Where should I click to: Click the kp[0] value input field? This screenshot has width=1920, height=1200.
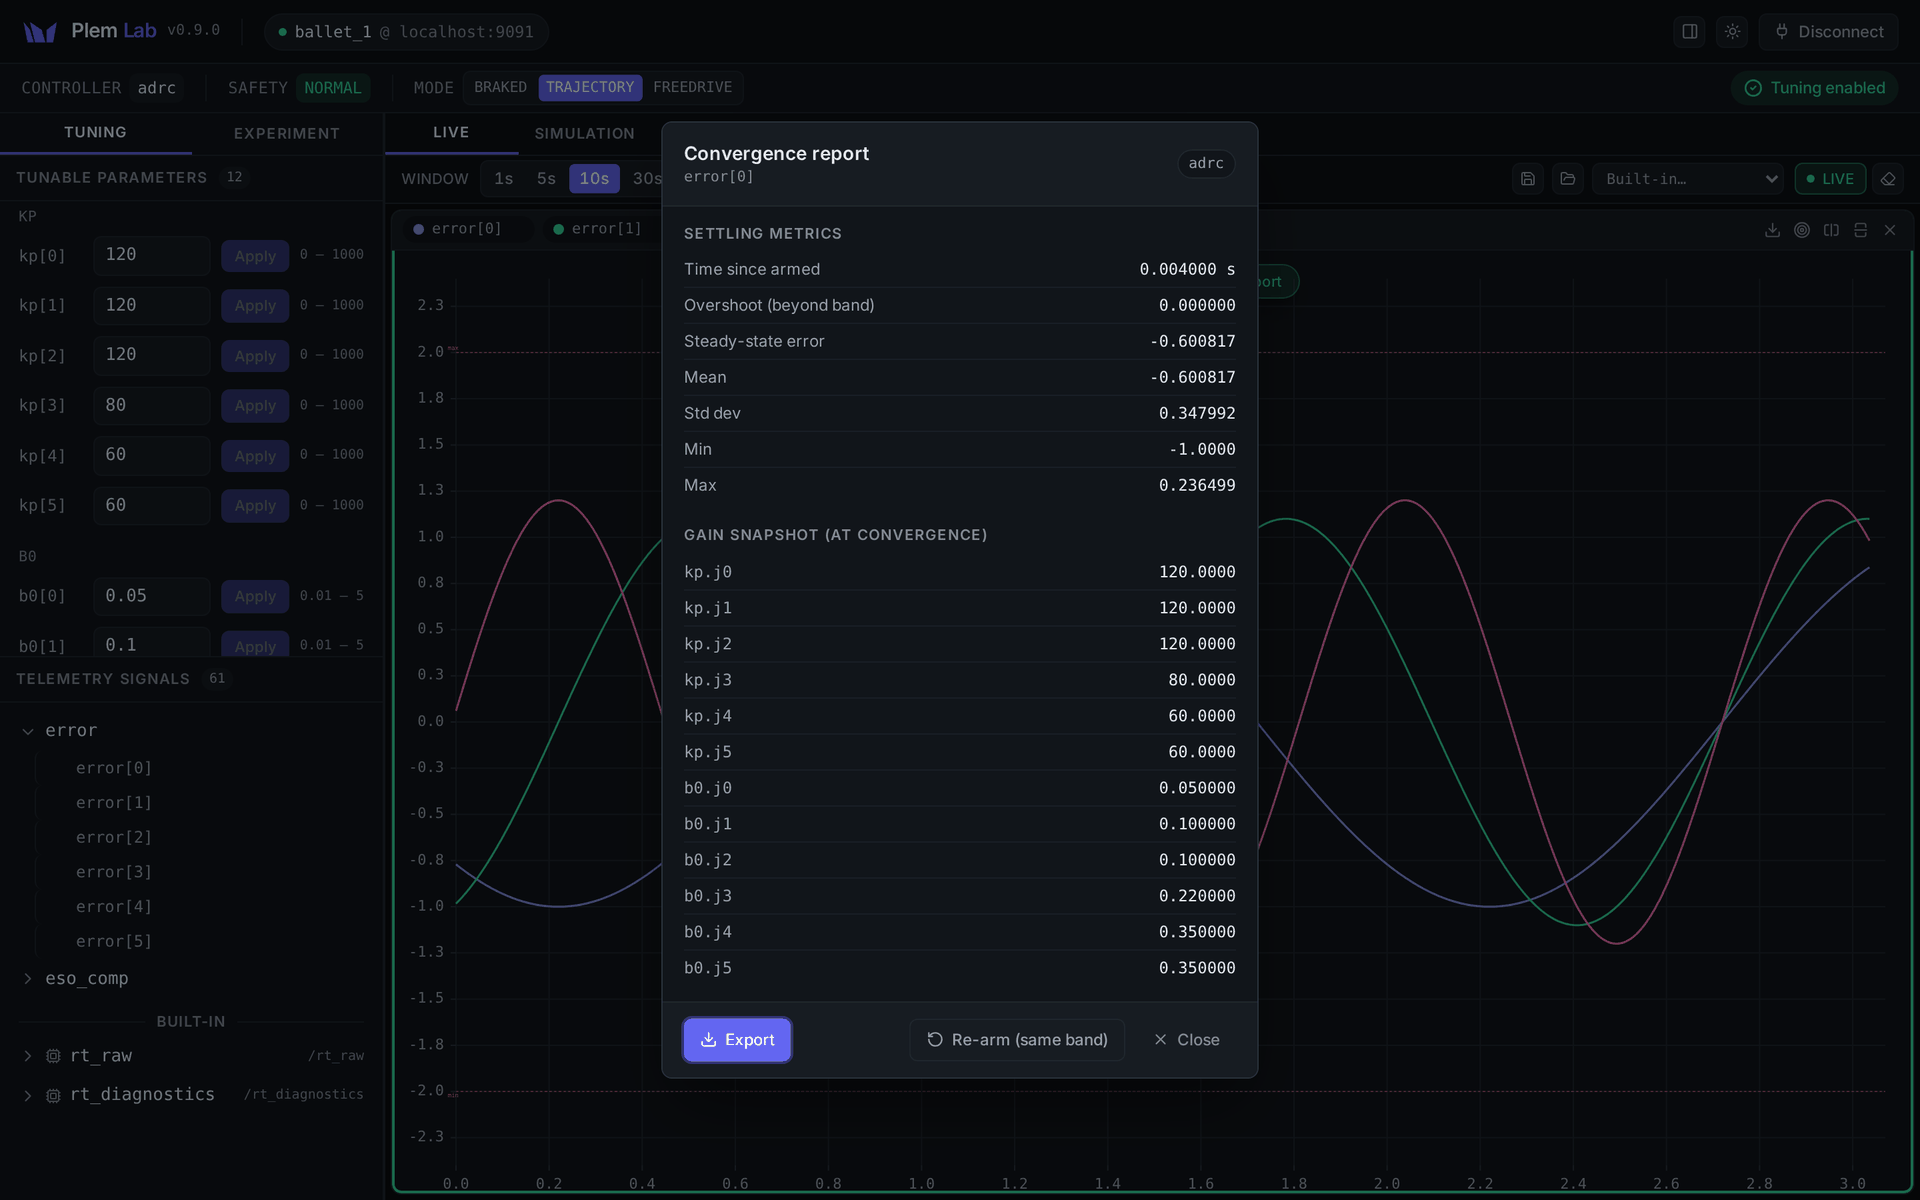pos(152,255)
